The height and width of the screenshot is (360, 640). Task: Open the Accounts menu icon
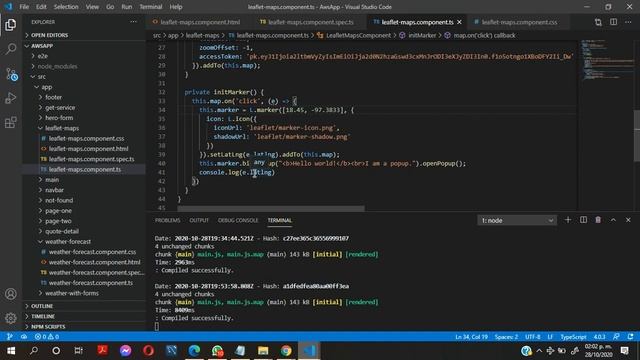coord(11,294)
